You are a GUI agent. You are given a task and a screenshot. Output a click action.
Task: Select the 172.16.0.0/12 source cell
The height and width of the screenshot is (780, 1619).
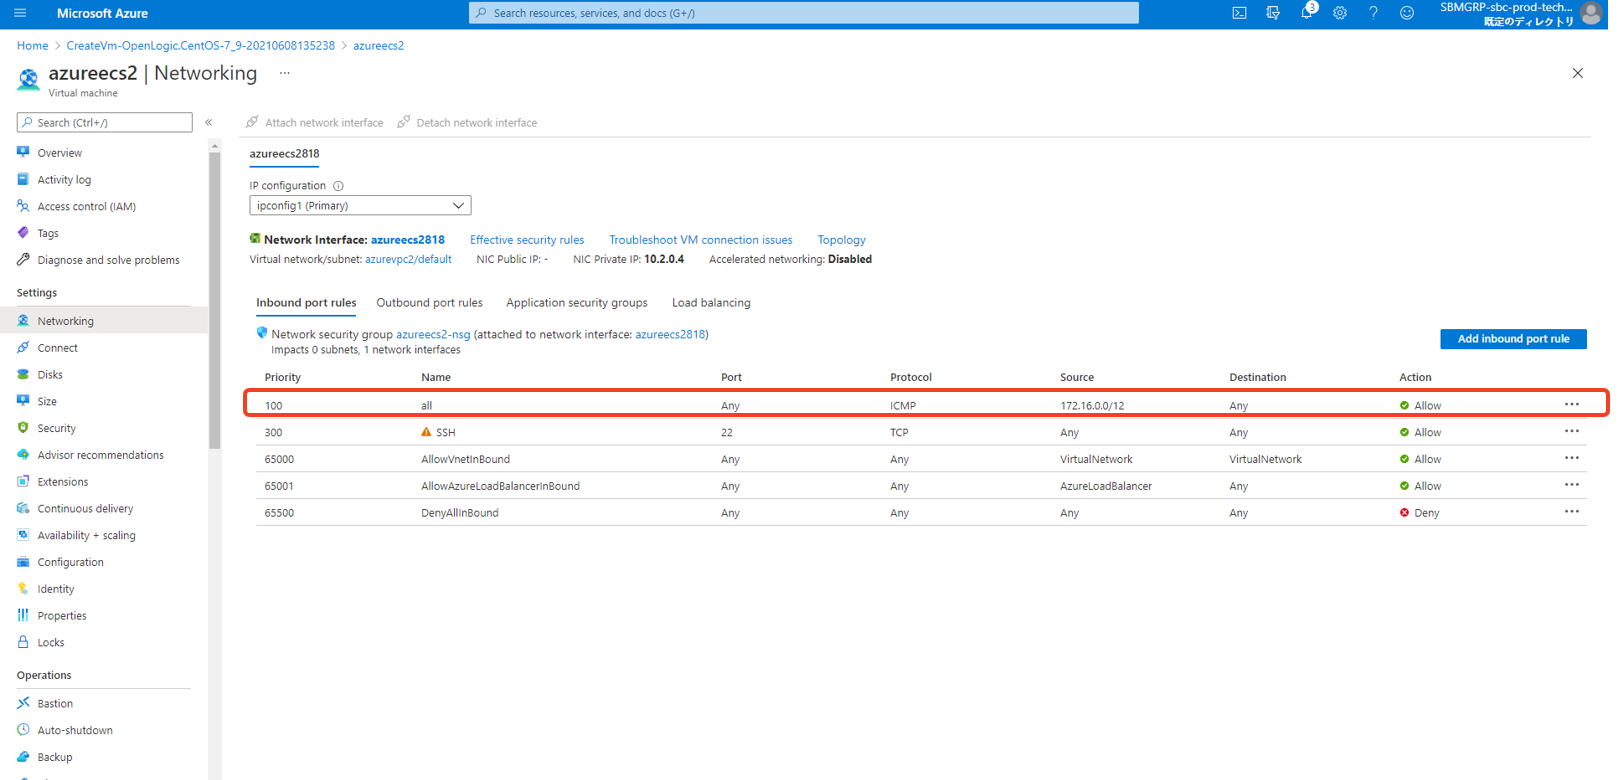click(1092, 405)
